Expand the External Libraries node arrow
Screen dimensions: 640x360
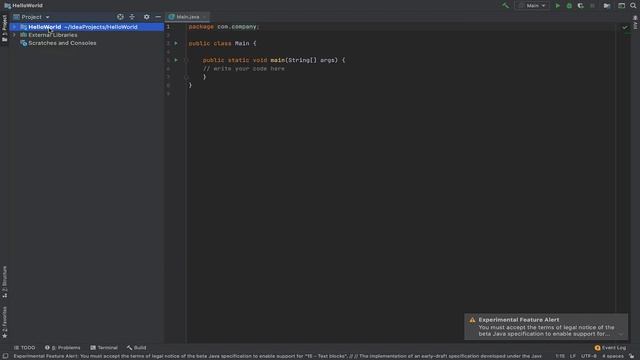(x=14, y=35)
